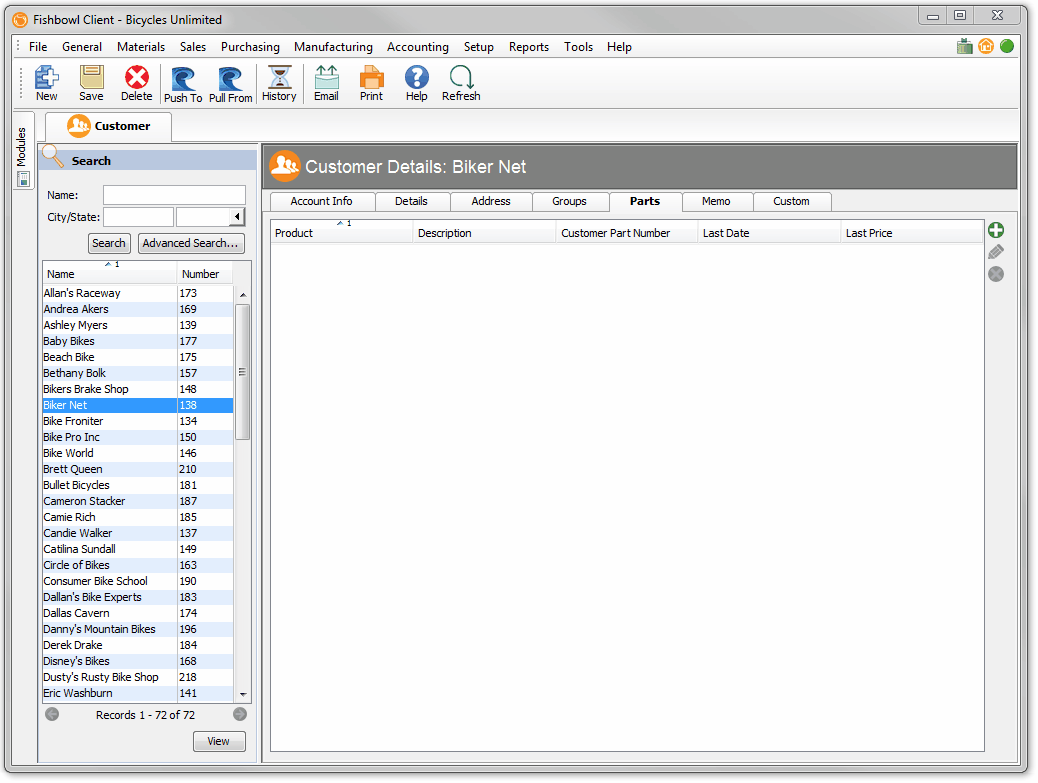
Task: Click the City input field
Action: (138, 217)
